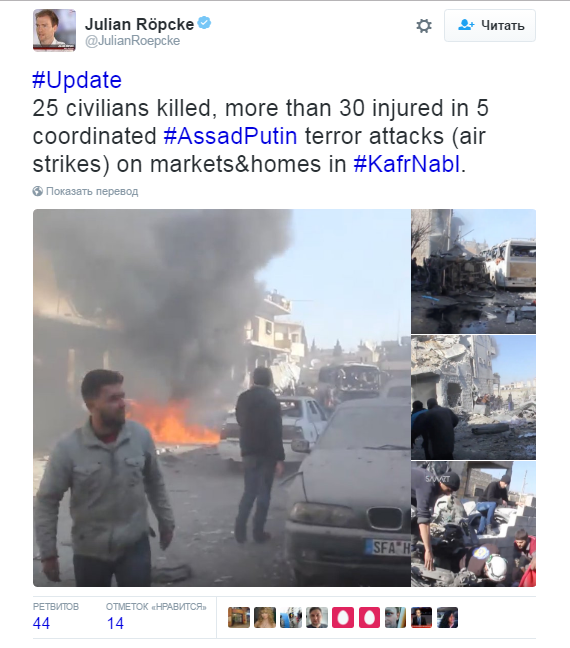The width and height of the screenshot is (570, 648).
Task: Open the large burning car photo
Action: click(x=222, y=398)
